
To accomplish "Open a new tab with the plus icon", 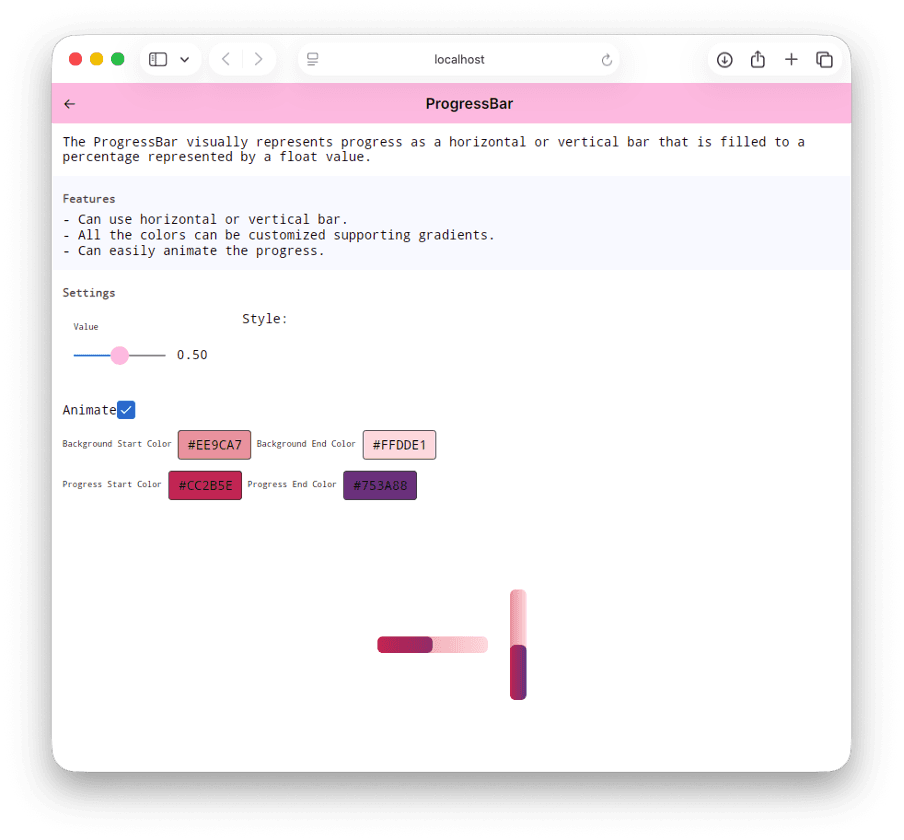I will coord(791,59).
